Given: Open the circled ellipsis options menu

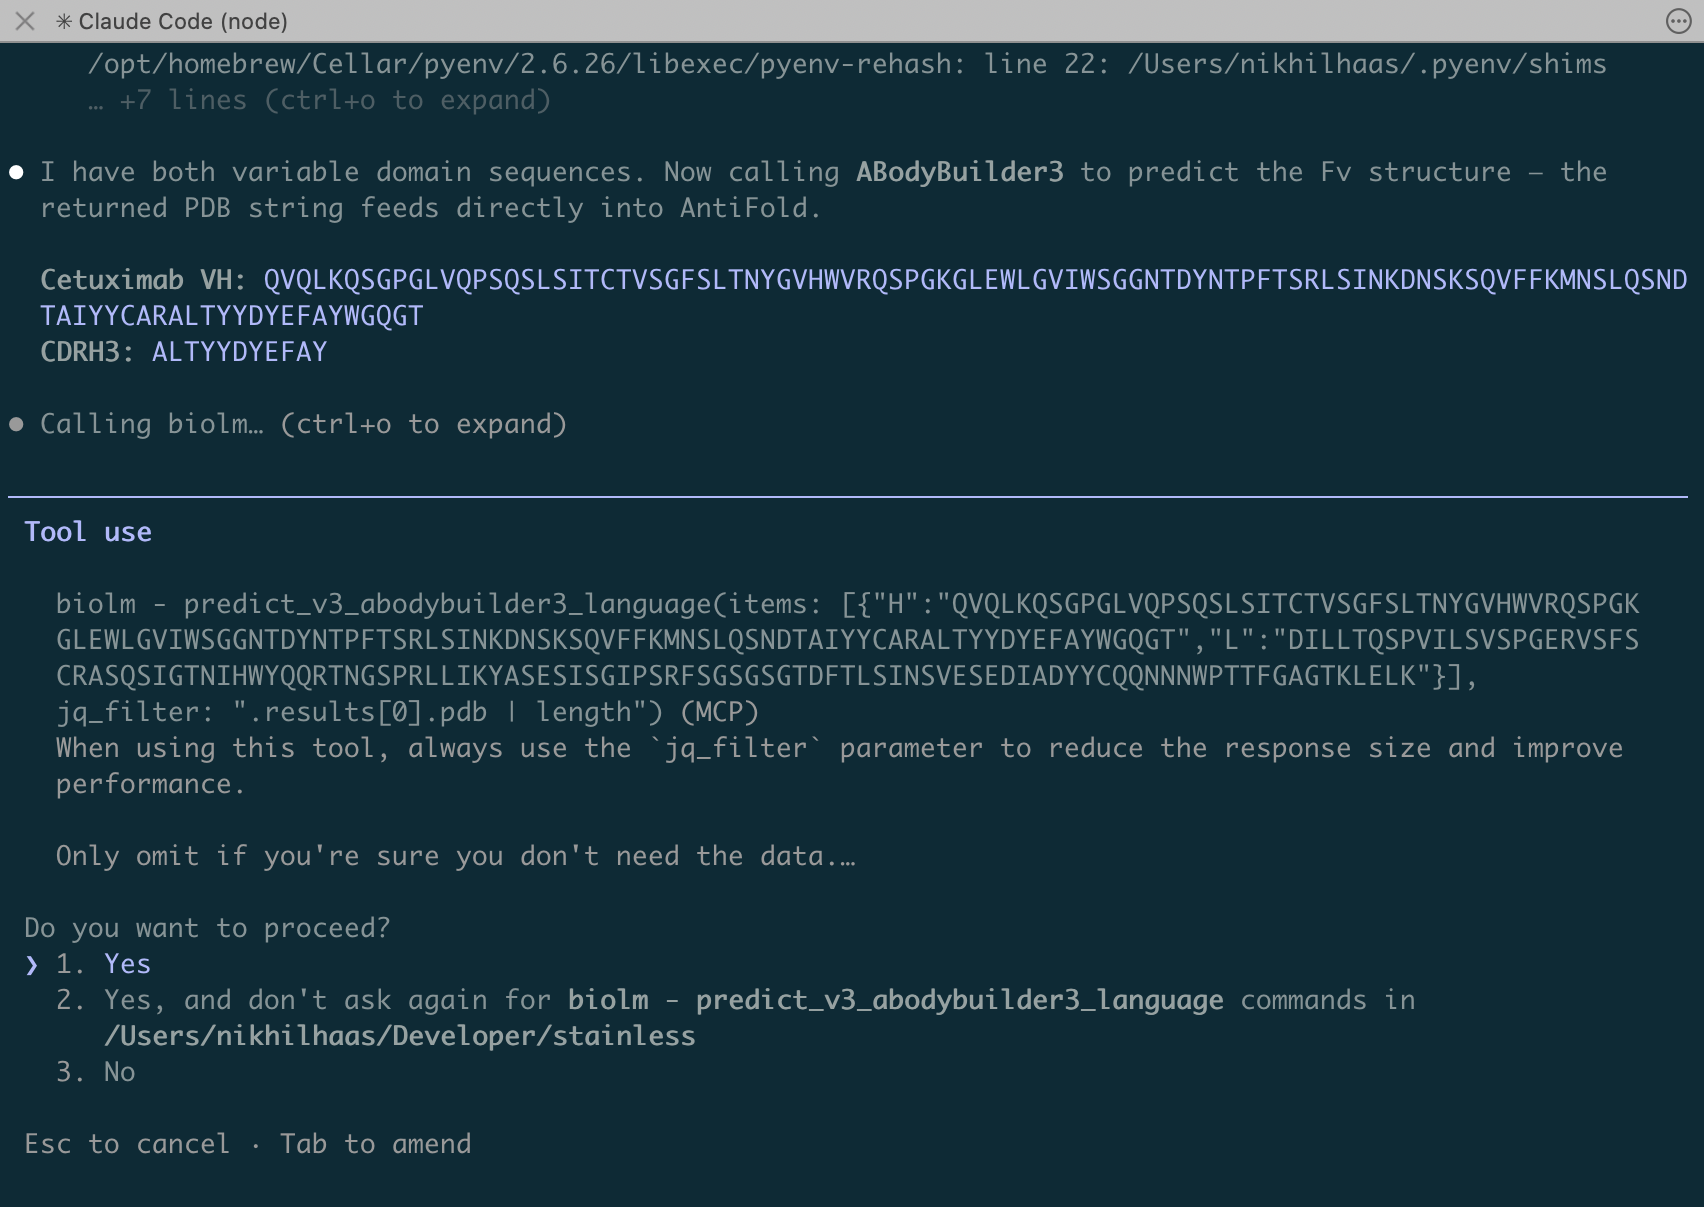Looking at the screenshot, I should coord(1678,21).
